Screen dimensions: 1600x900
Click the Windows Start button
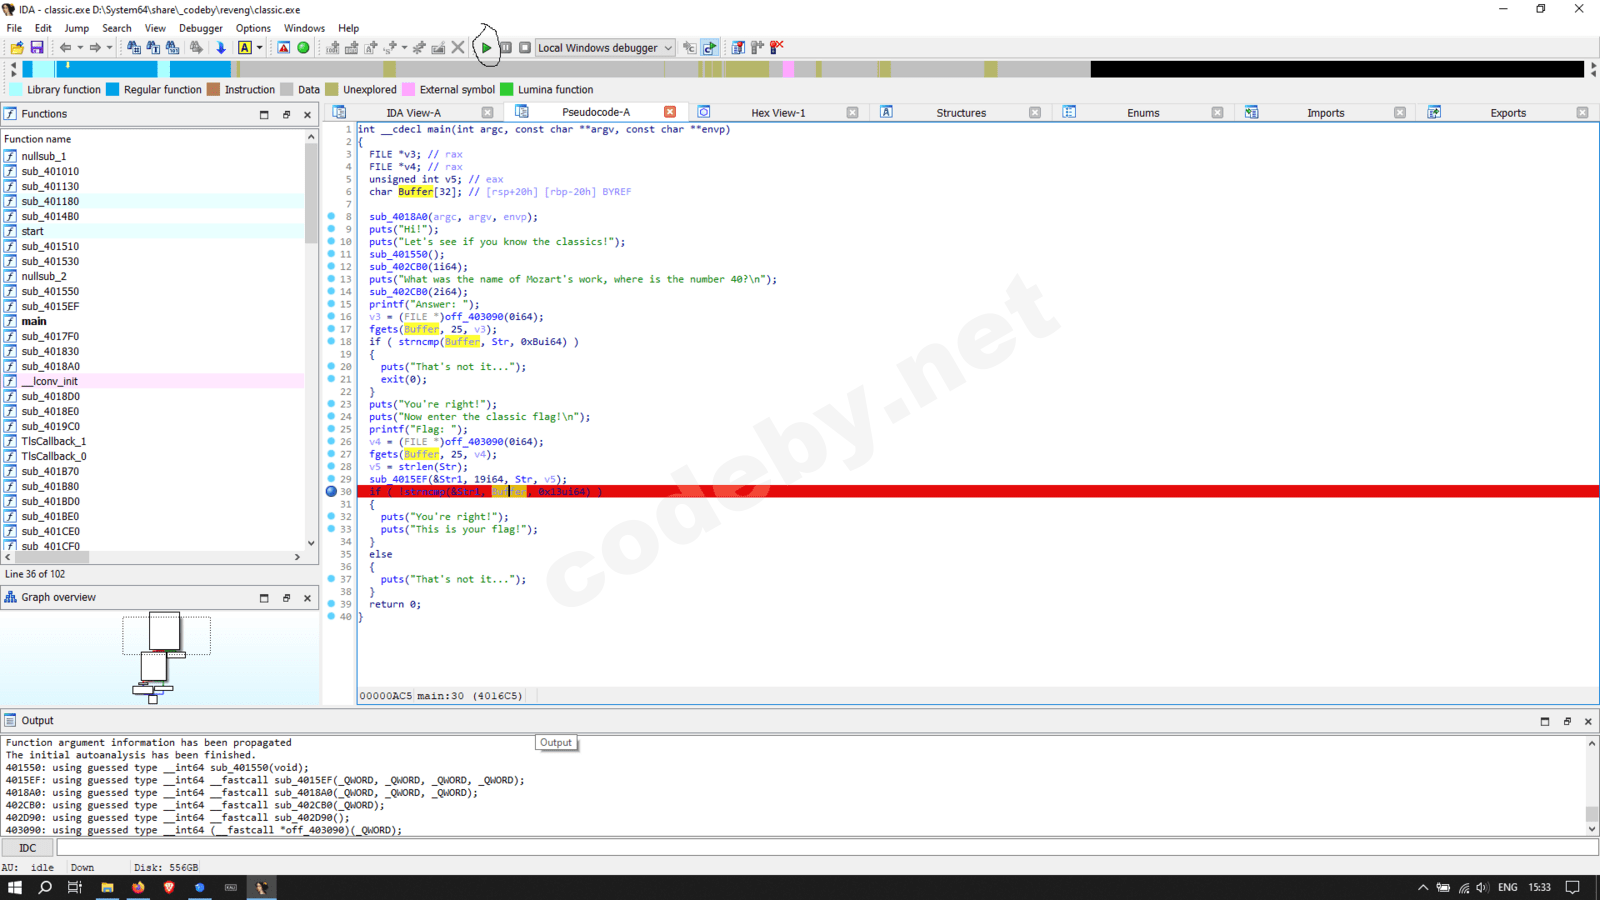(15, 887)
